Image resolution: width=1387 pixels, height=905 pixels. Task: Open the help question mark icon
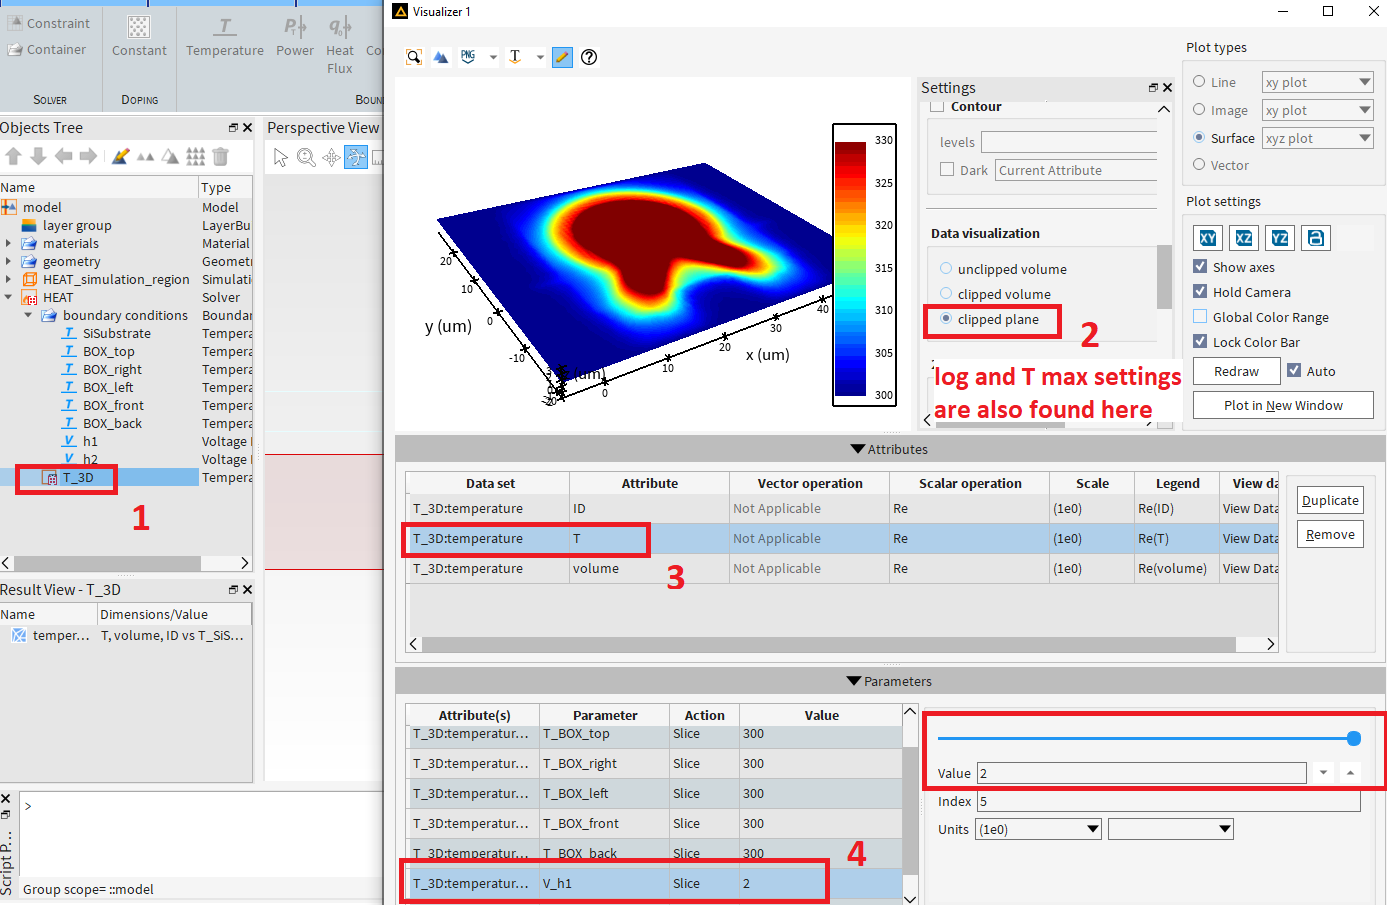589,57
